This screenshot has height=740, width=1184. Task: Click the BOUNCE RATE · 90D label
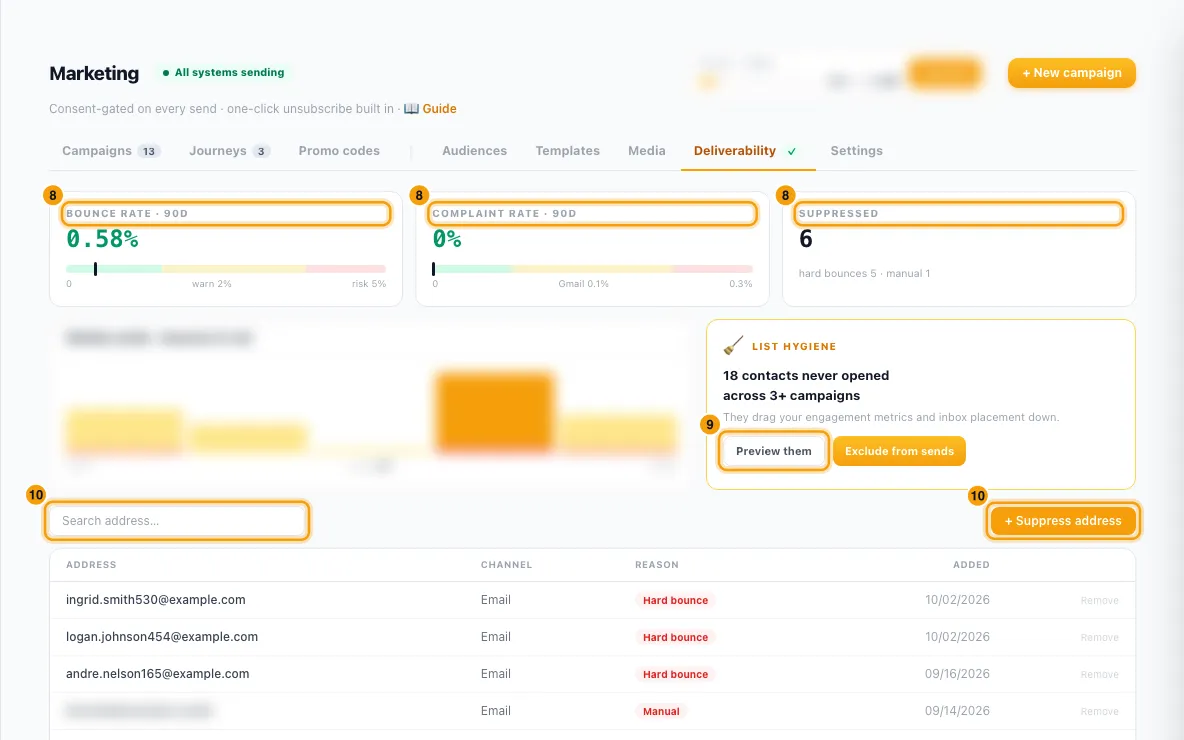(127, 214)
